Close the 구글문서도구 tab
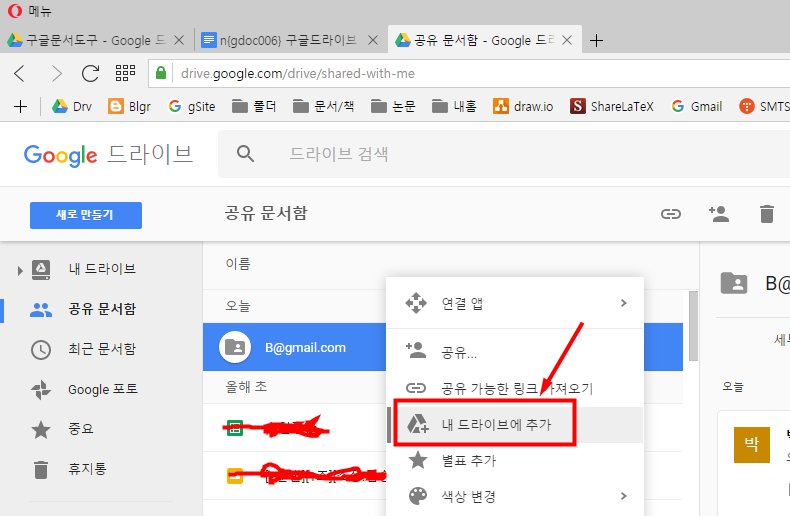This screenshot has height=516, width=790. (x=179, y=40)
